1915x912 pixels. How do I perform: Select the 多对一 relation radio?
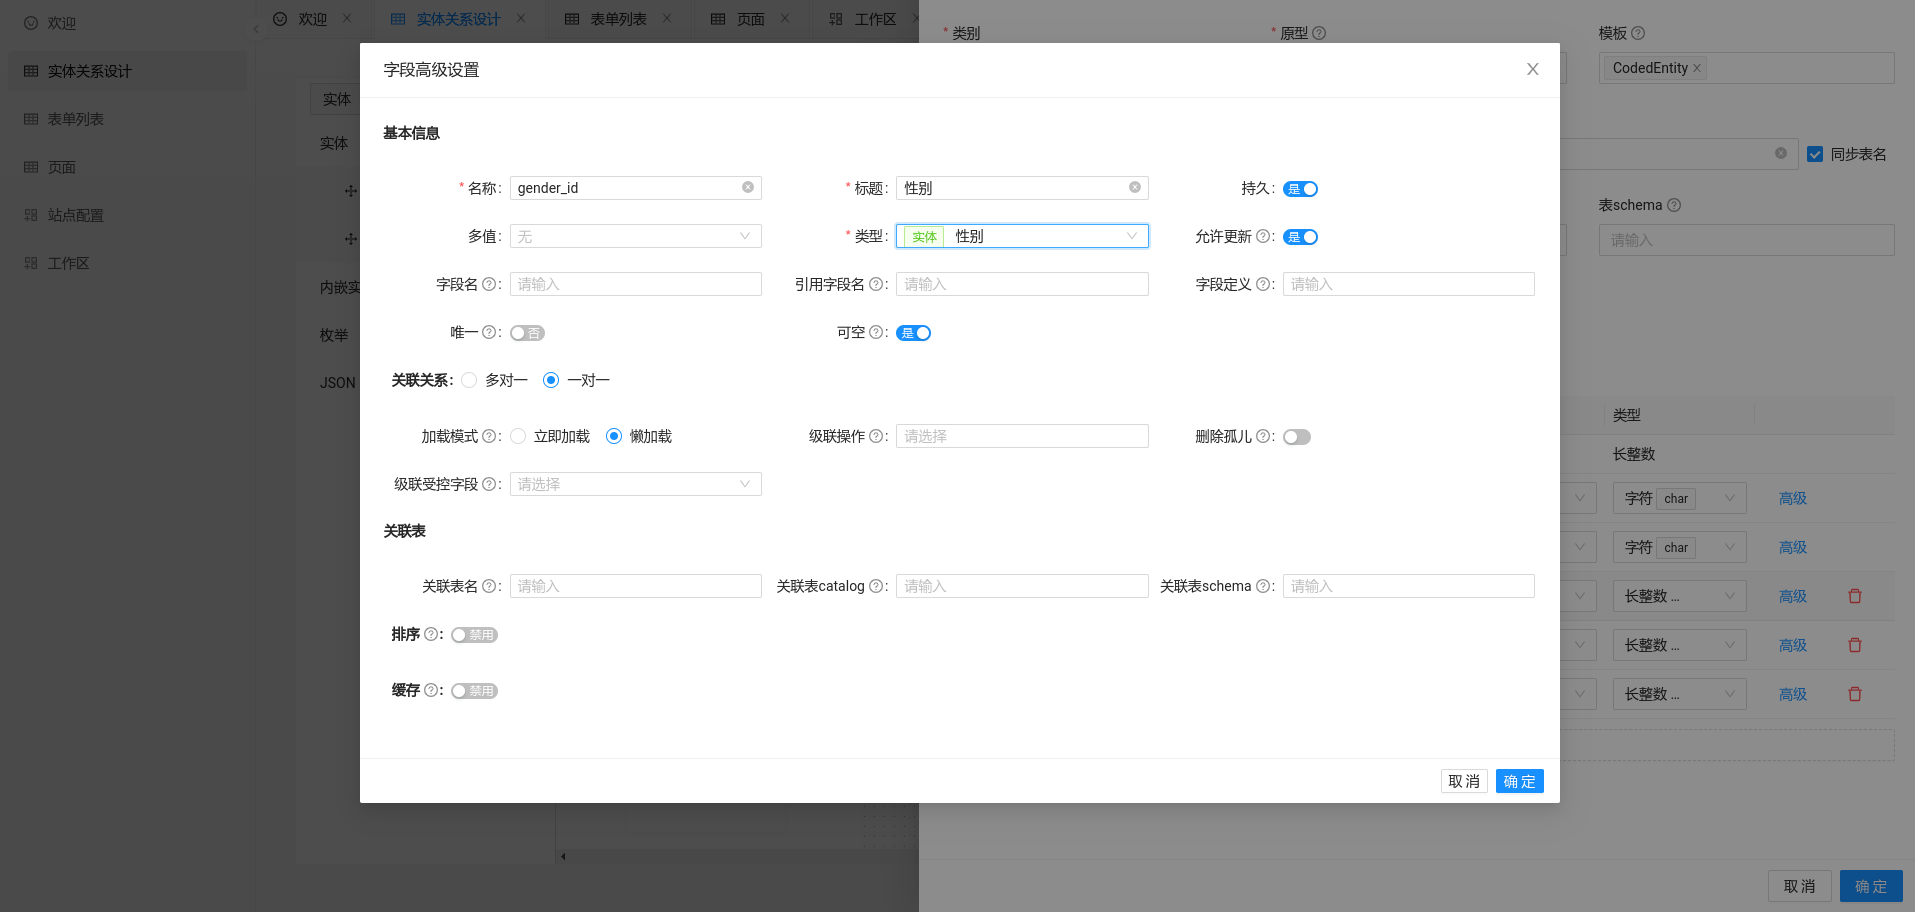coord(469,380)
